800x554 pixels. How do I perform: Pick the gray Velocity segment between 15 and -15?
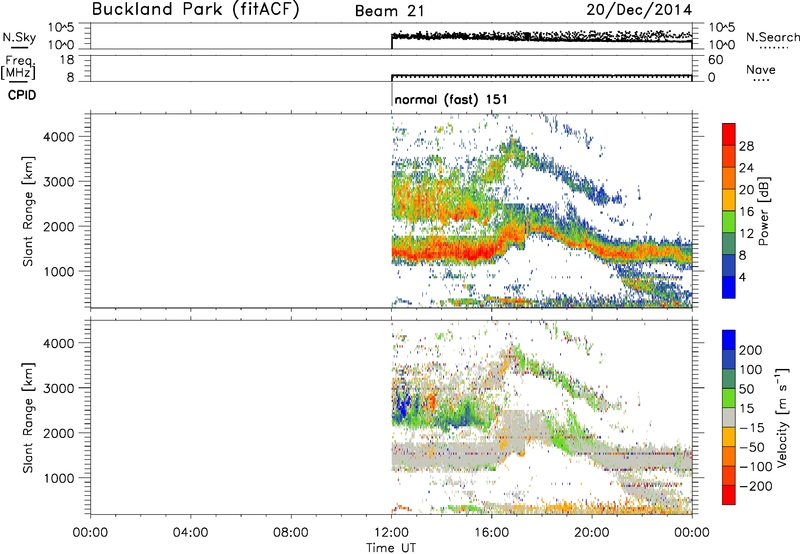[729, 417]
